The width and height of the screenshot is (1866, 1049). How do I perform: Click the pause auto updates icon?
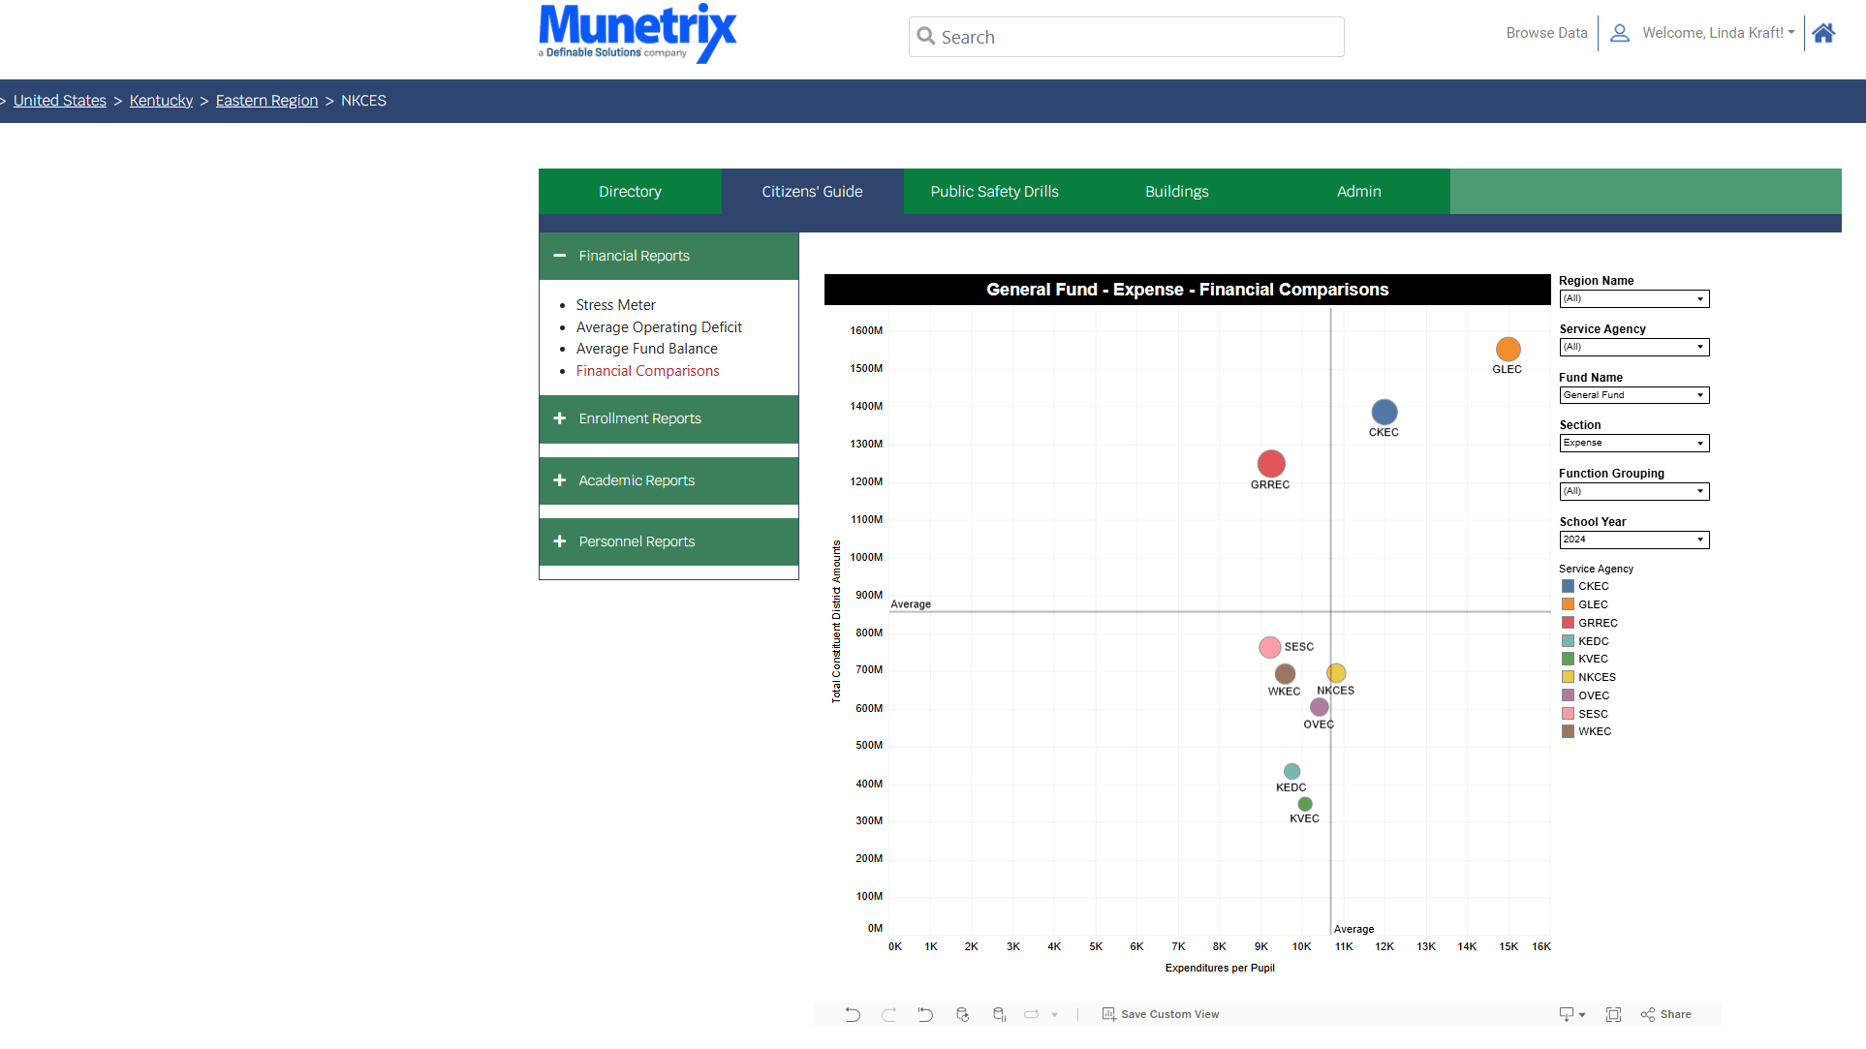[x=999, y=1014]
